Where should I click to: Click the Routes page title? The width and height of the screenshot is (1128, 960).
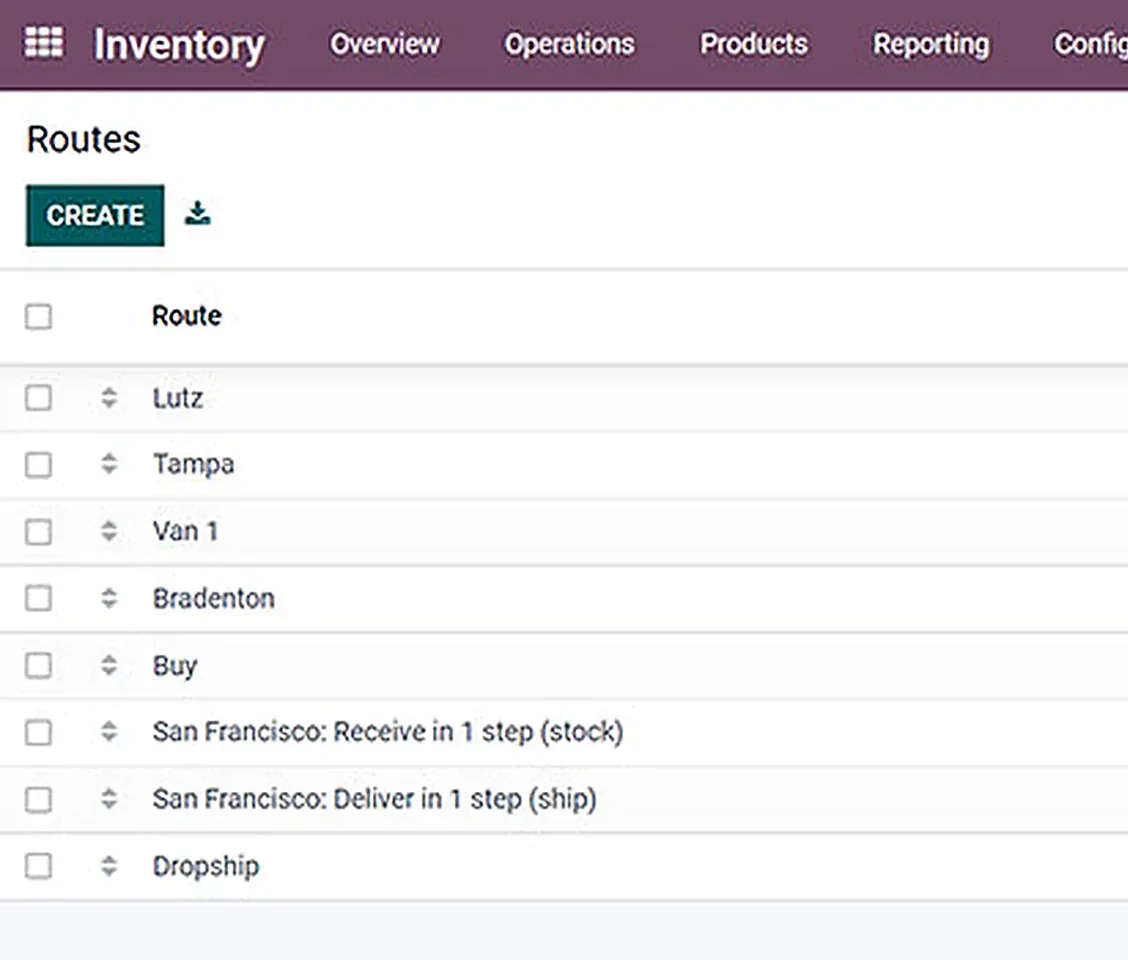click(x=83, y=139)
